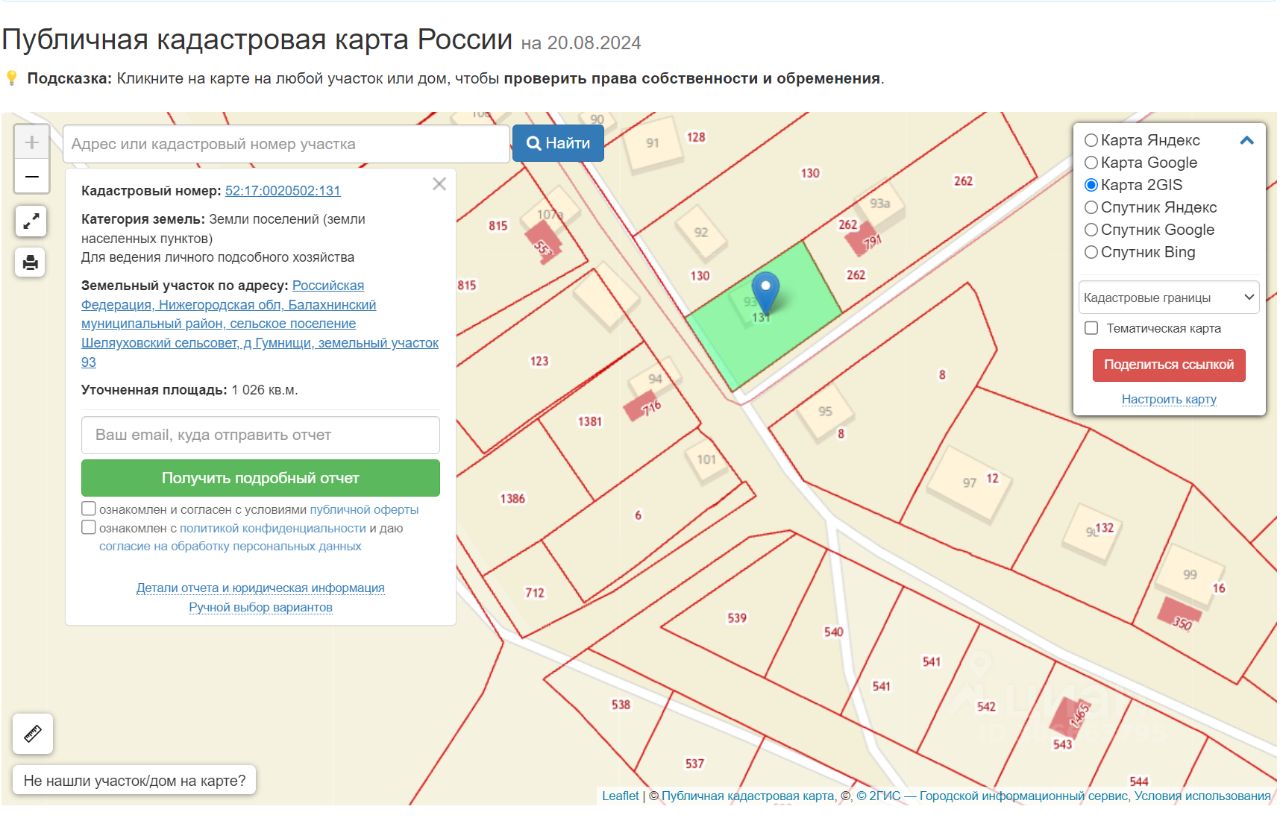Select Спутник Bing radio option

pos(1091,252)
